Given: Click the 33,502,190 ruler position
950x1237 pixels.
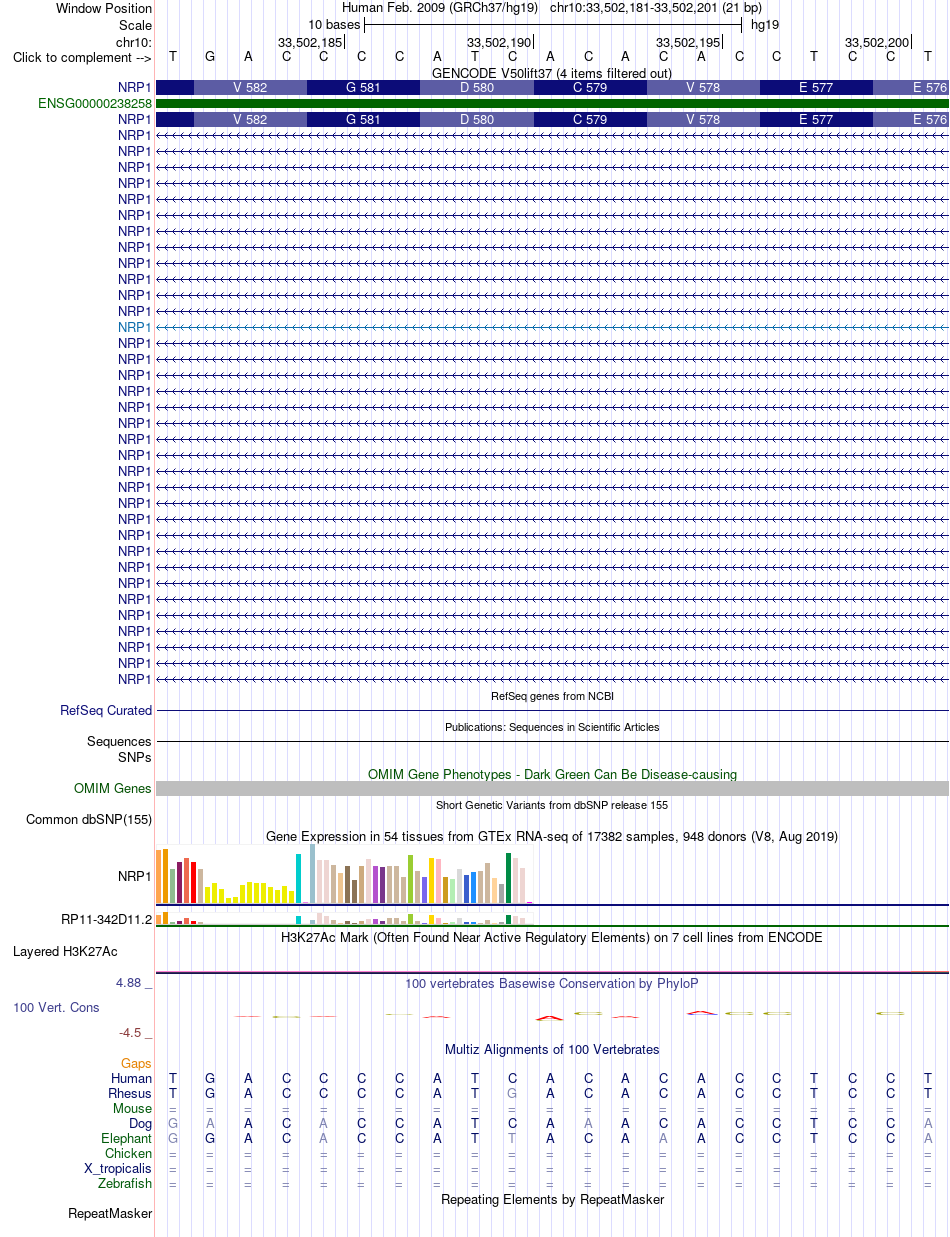Looking at the screenshot, I should (x=499, y=42).
